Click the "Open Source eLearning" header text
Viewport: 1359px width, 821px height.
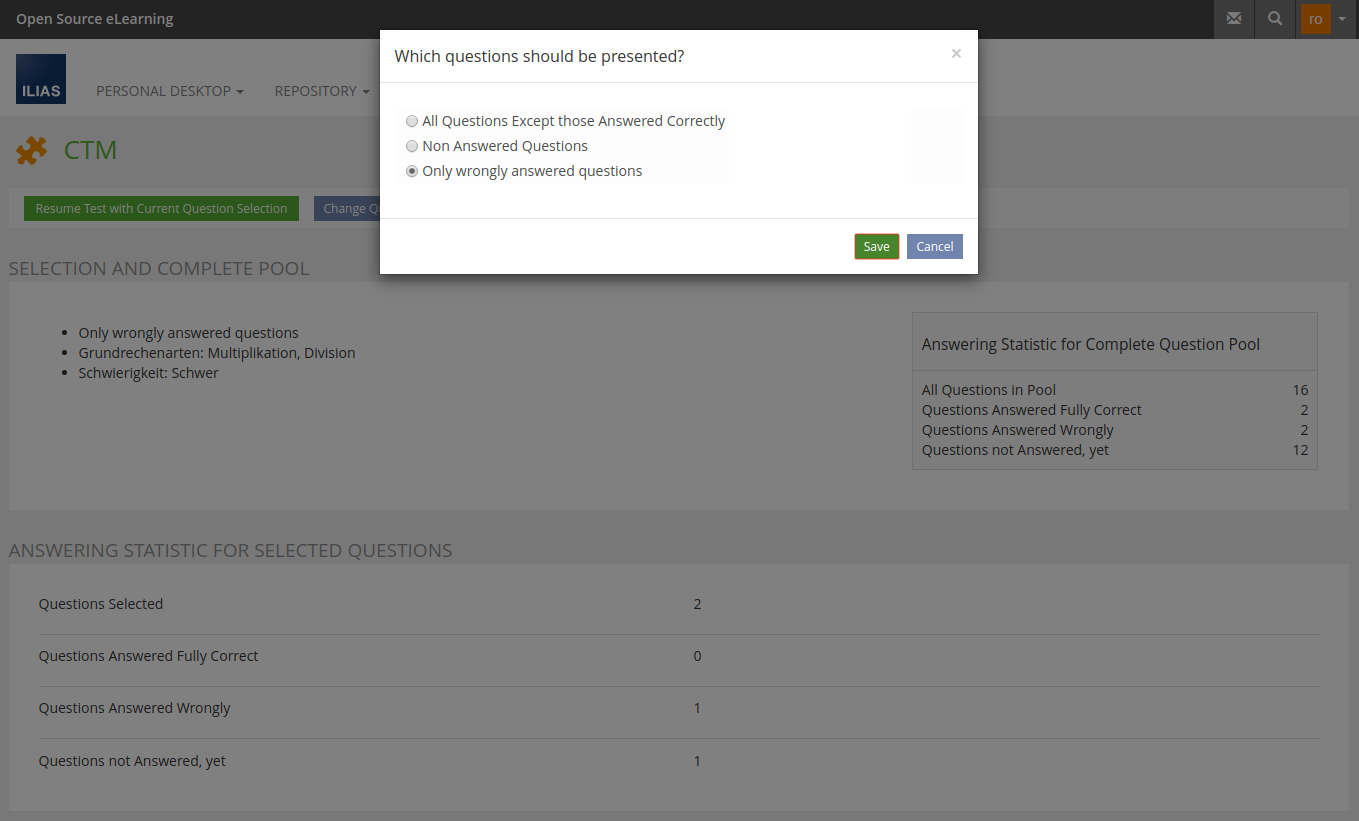click(95, 19)
